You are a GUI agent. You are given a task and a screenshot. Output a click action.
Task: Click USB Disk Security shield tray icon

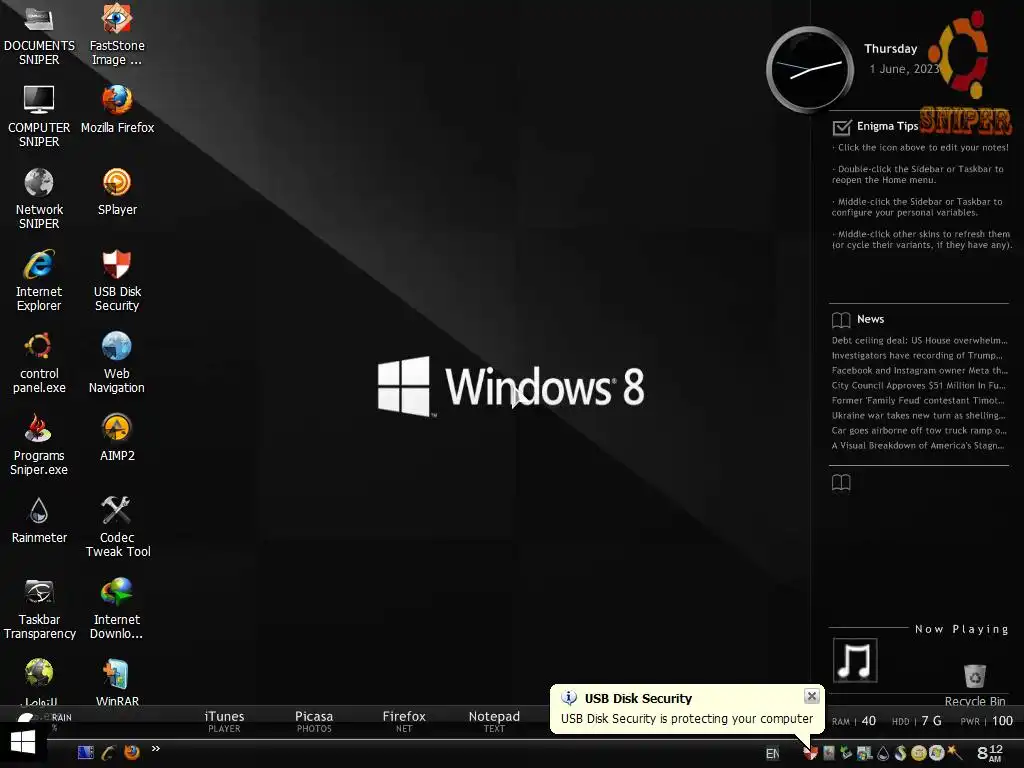(810, 754)
